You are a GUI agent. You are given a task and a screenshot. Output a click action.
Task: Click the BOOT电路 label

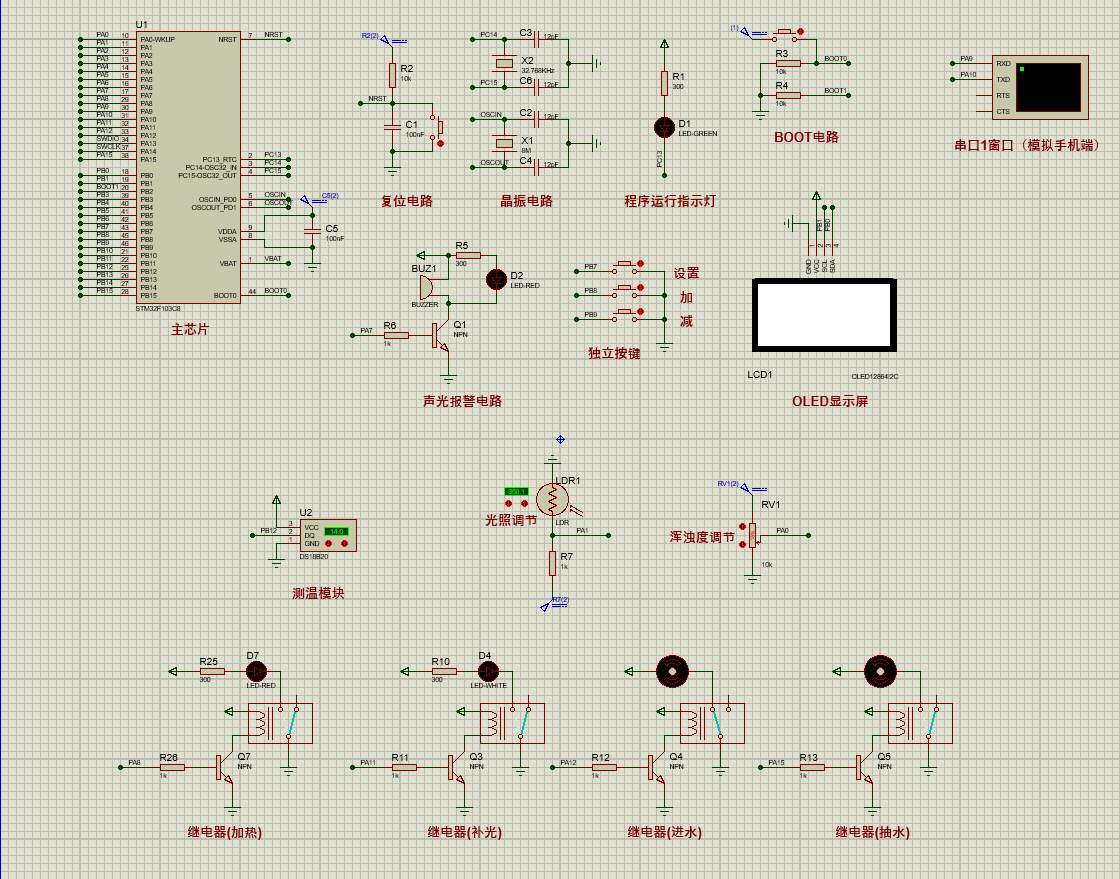pos(806,137)
